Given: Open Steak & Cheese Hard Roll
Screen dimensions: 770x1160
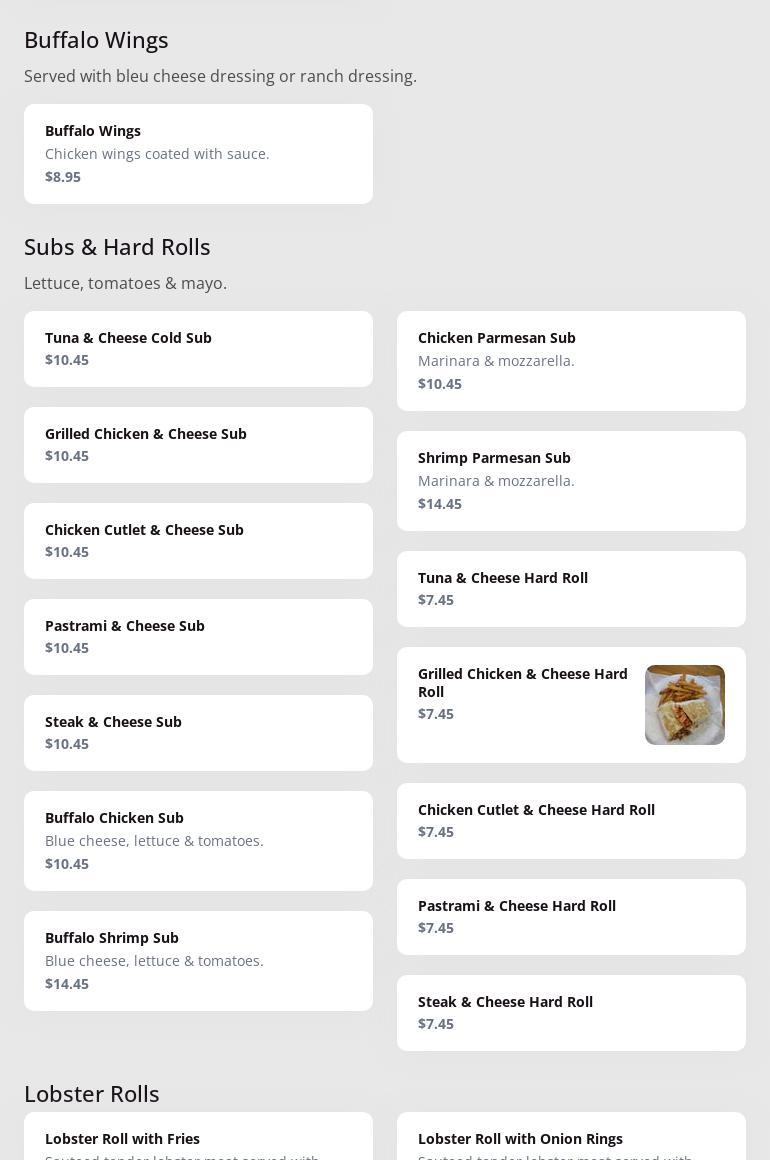Looking at the screenshot, I should (571, 1013).
